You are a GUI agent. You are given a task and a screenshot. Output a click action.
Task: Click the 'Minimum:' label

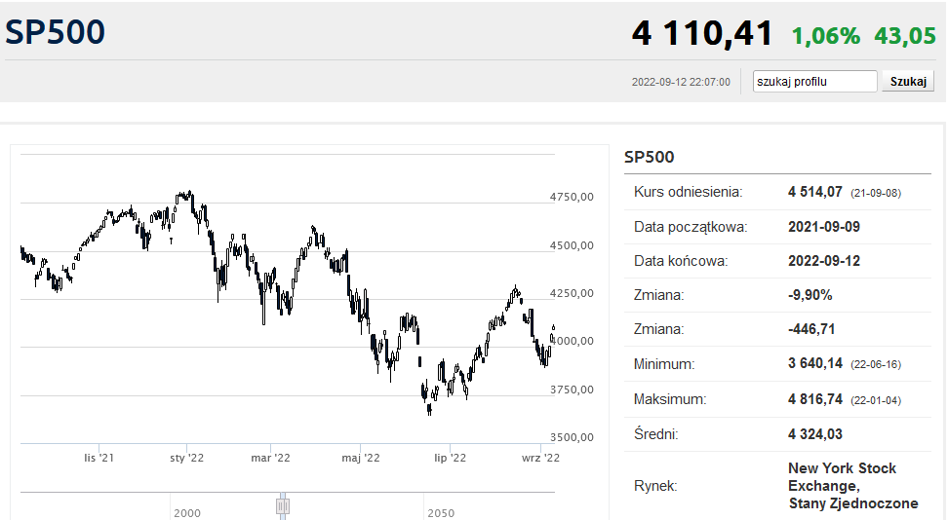tap(664, 364)
